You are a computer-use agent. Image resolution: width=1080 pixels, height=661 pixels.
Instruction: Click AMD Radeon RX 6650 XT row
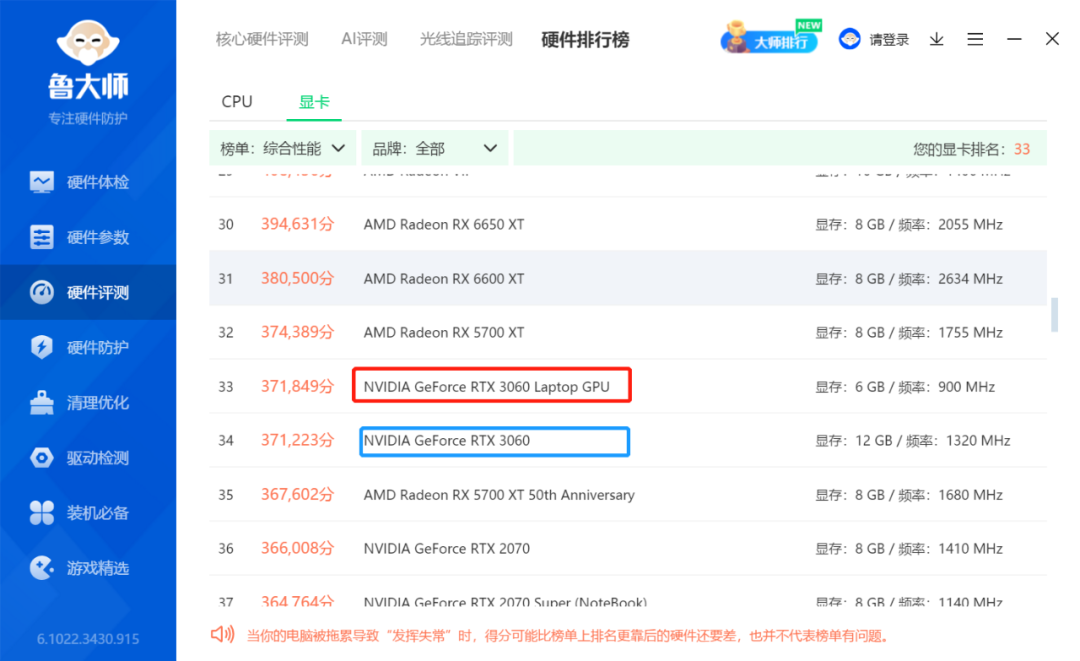pyautogui.click(x=628, y=224)
